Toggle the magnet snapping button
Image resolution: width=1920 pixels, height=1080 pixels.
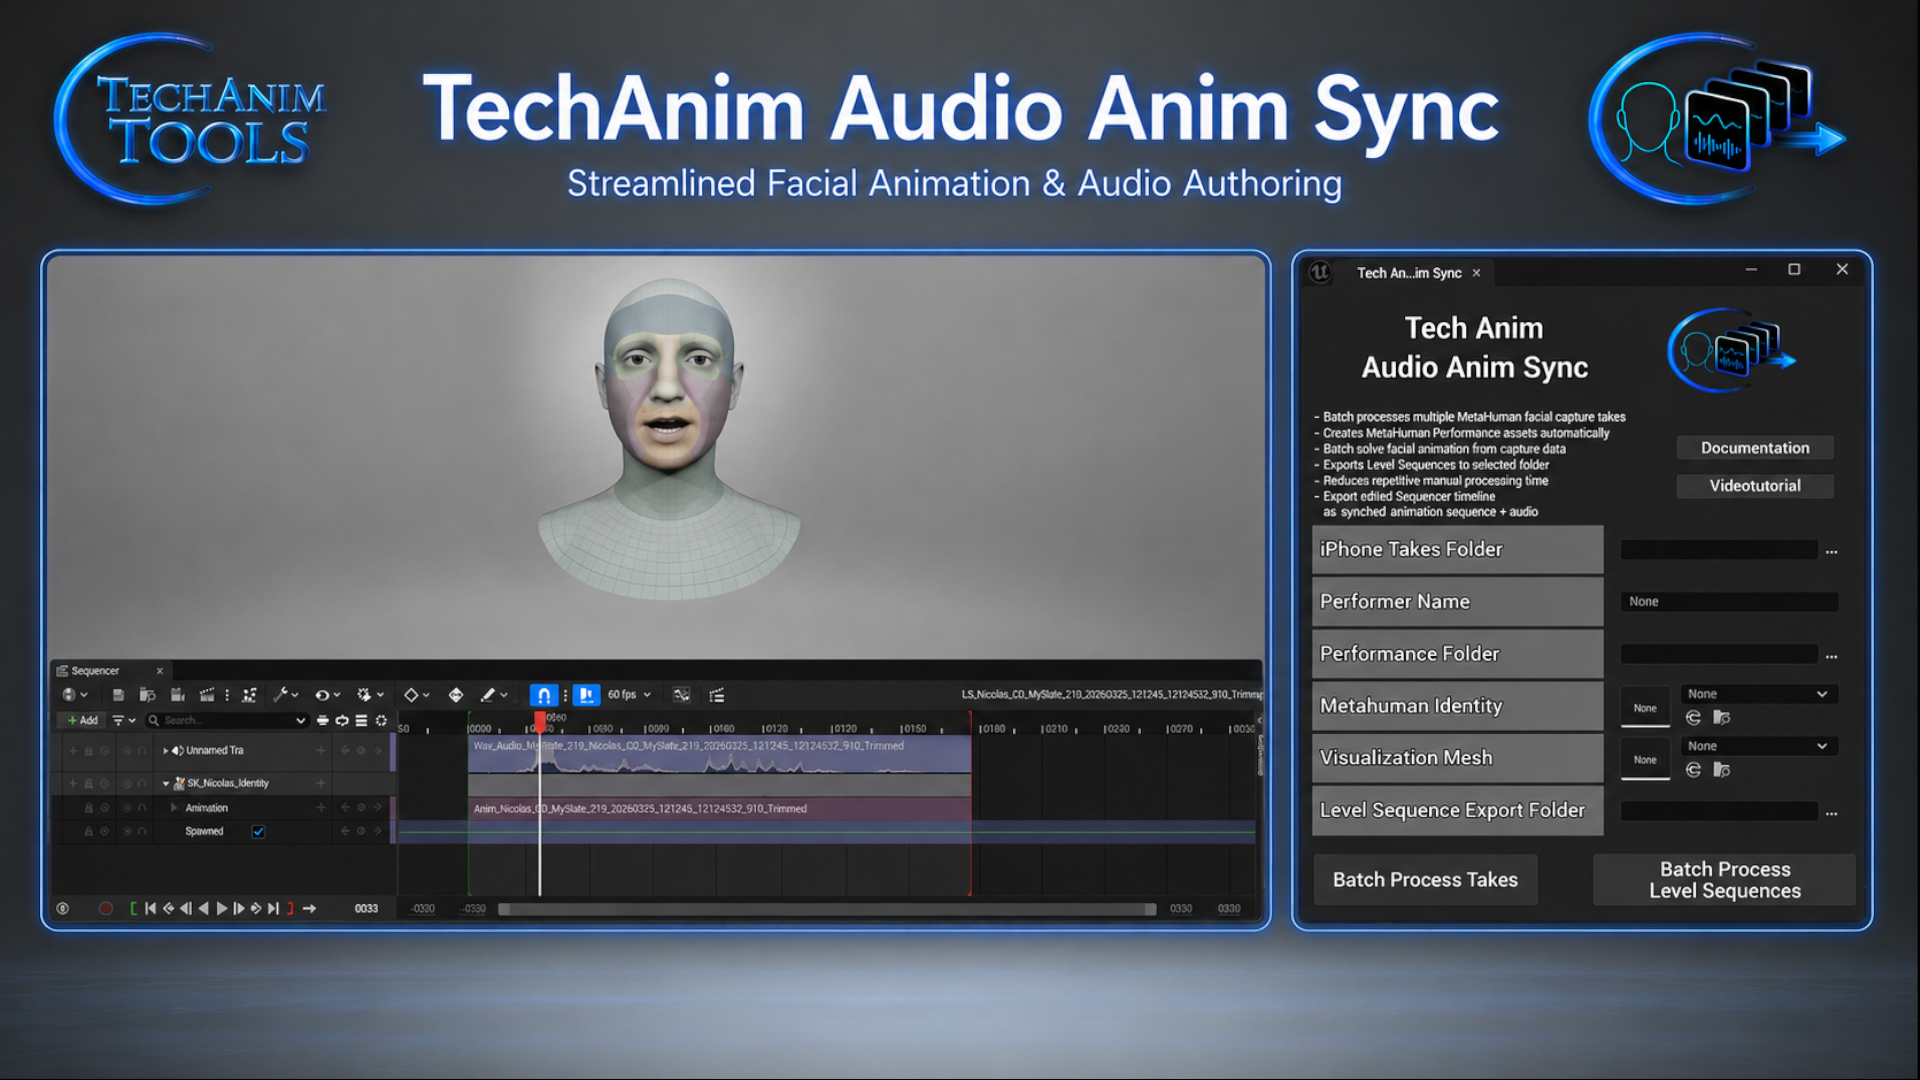543,695
